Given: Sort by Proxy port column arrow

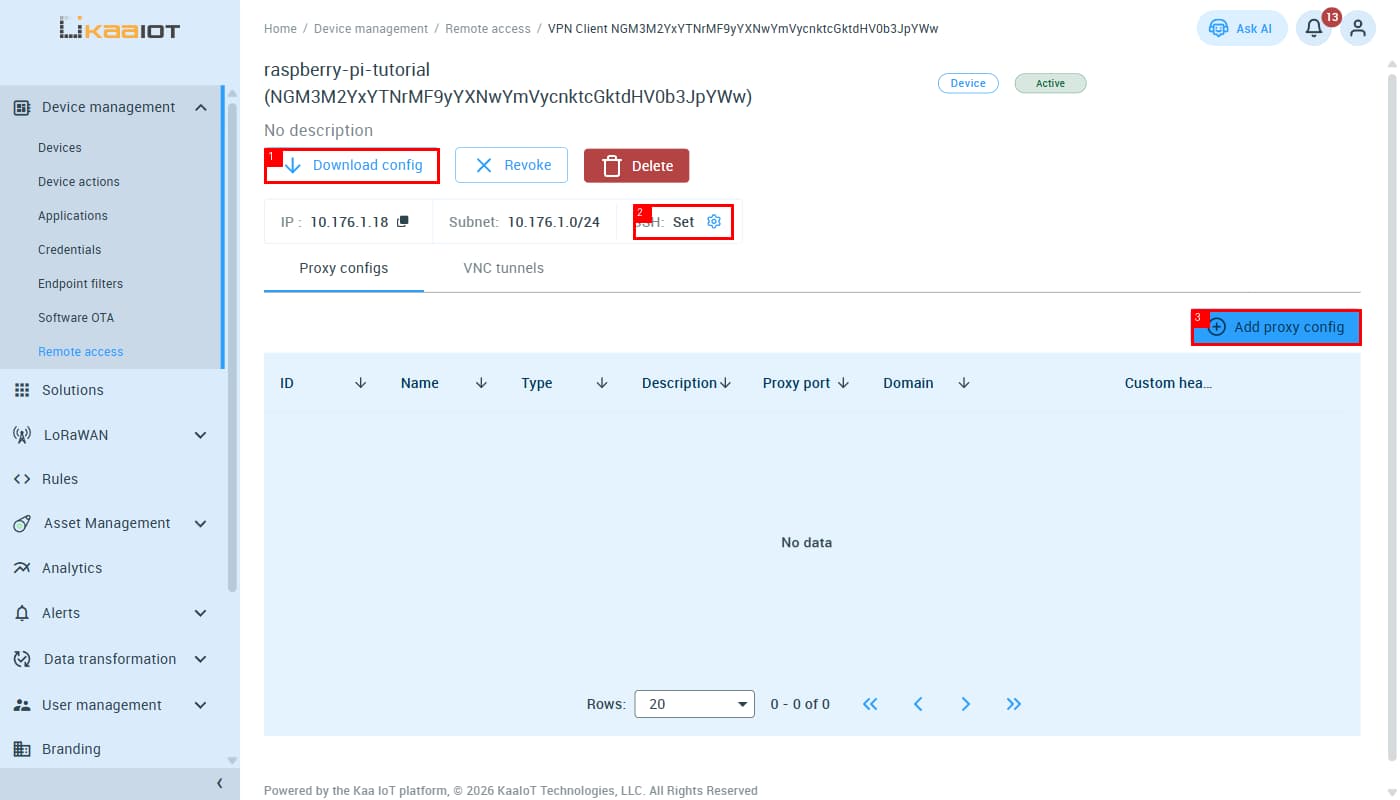Looking at the screenshot, I should [843, 383].
